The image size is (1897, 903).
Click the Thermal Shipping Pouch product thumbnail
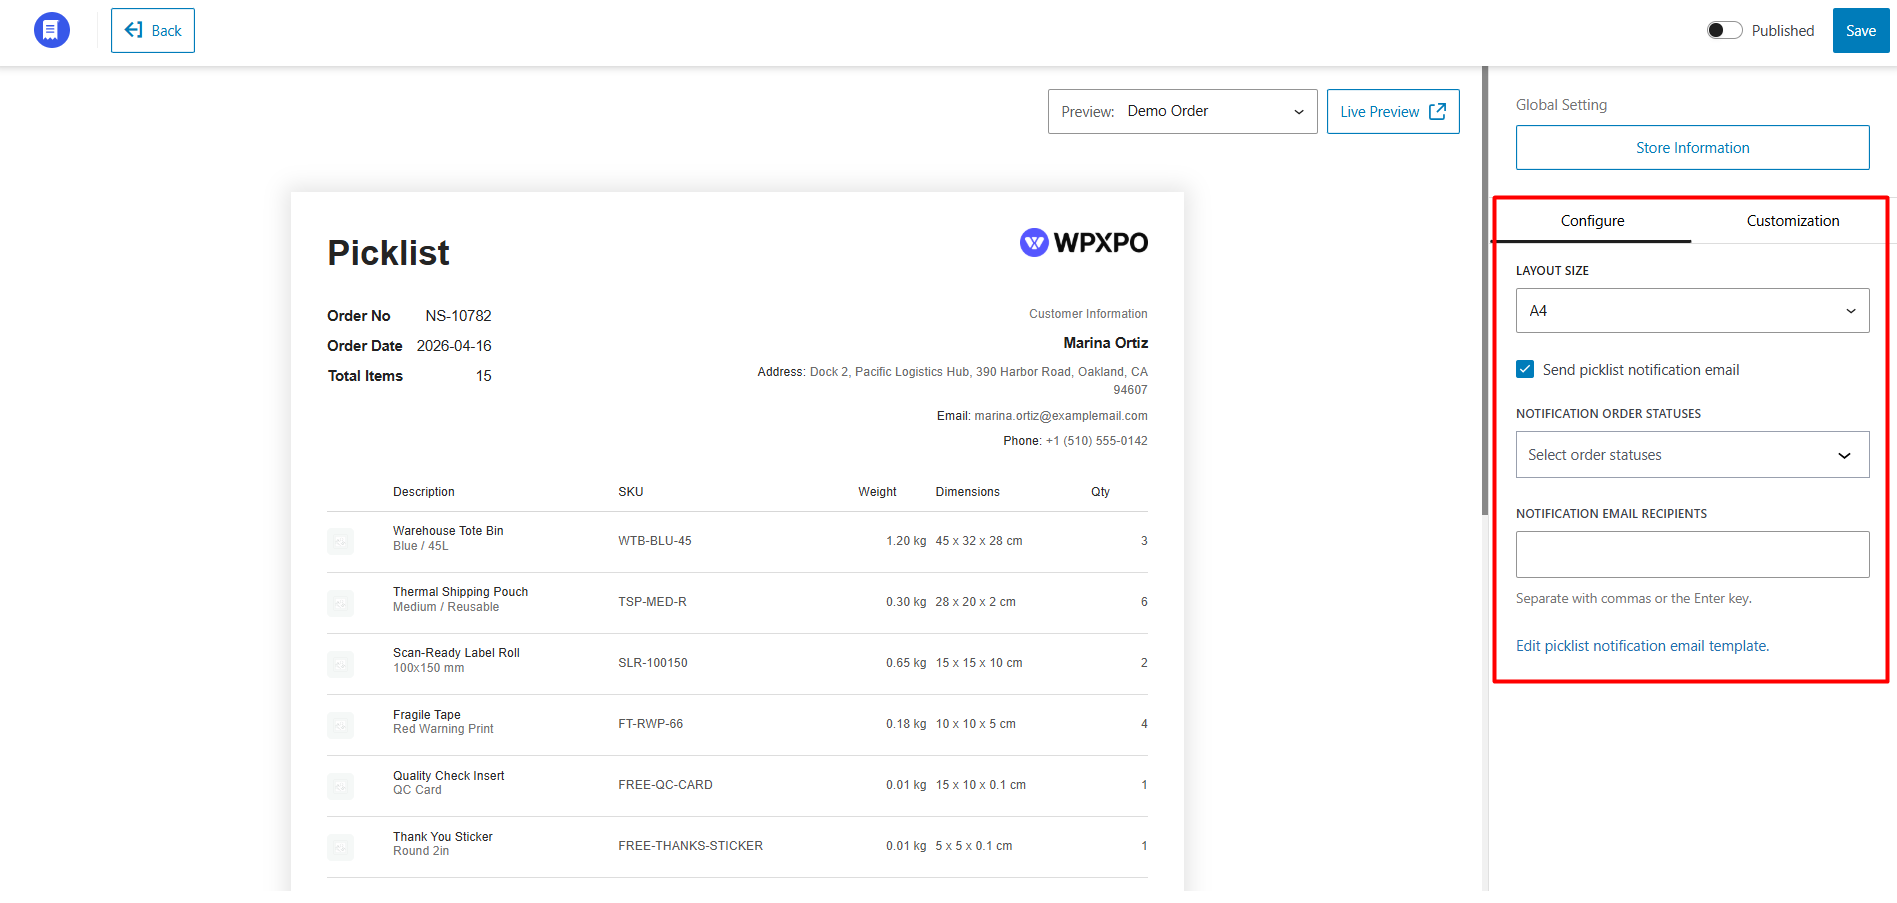point(340,603)
